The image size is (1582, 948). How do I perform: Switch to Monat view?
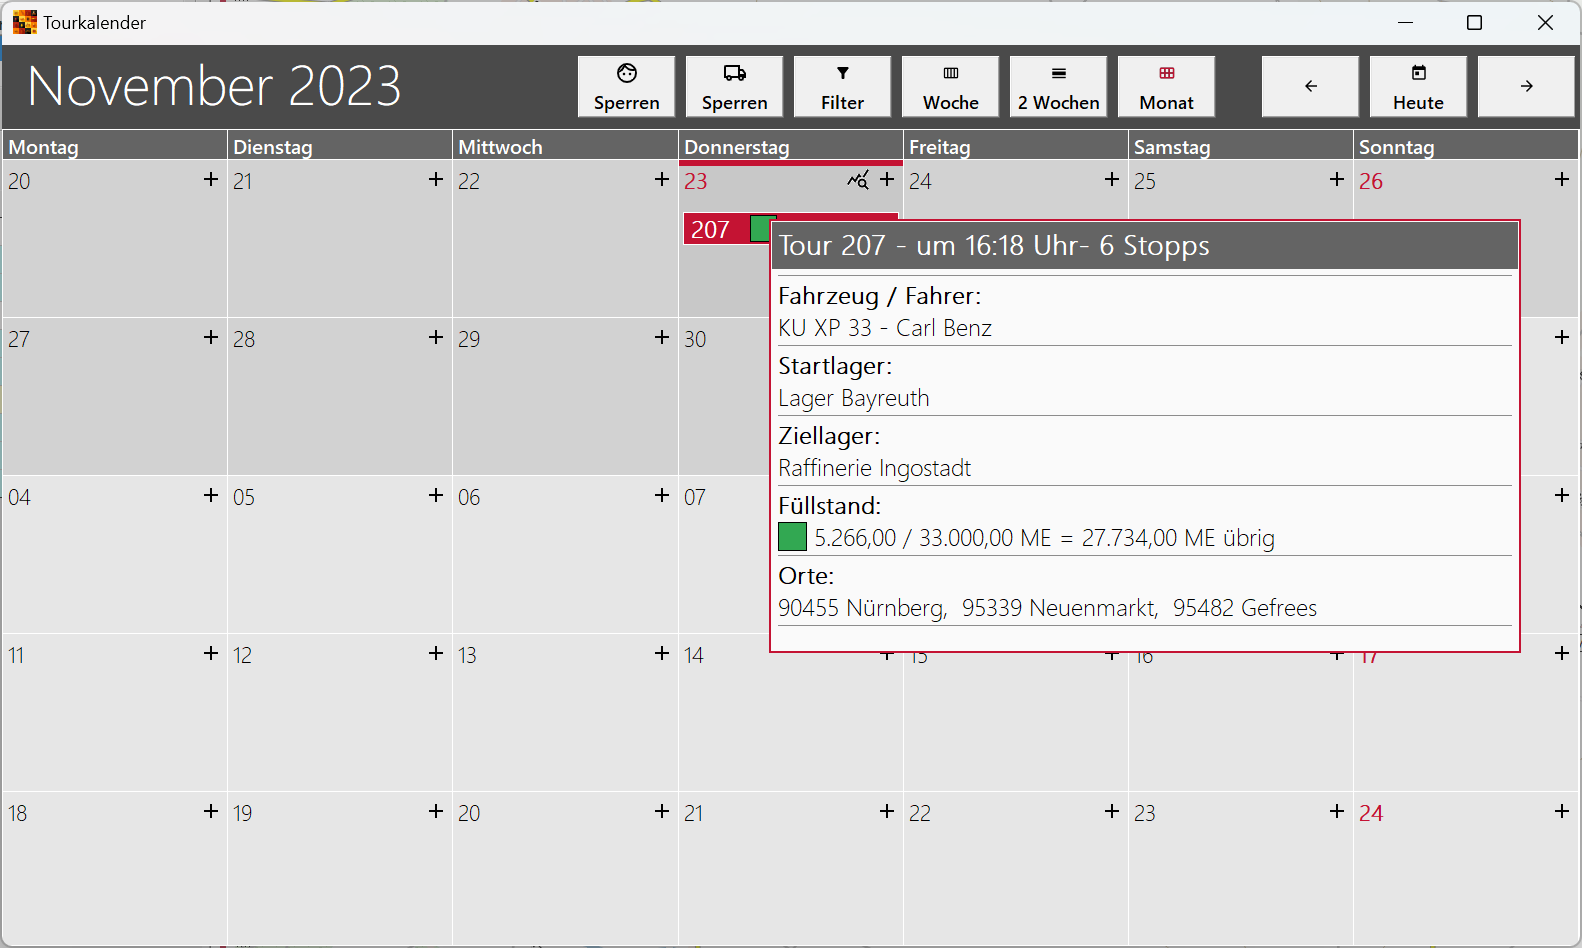point(1166,86)
